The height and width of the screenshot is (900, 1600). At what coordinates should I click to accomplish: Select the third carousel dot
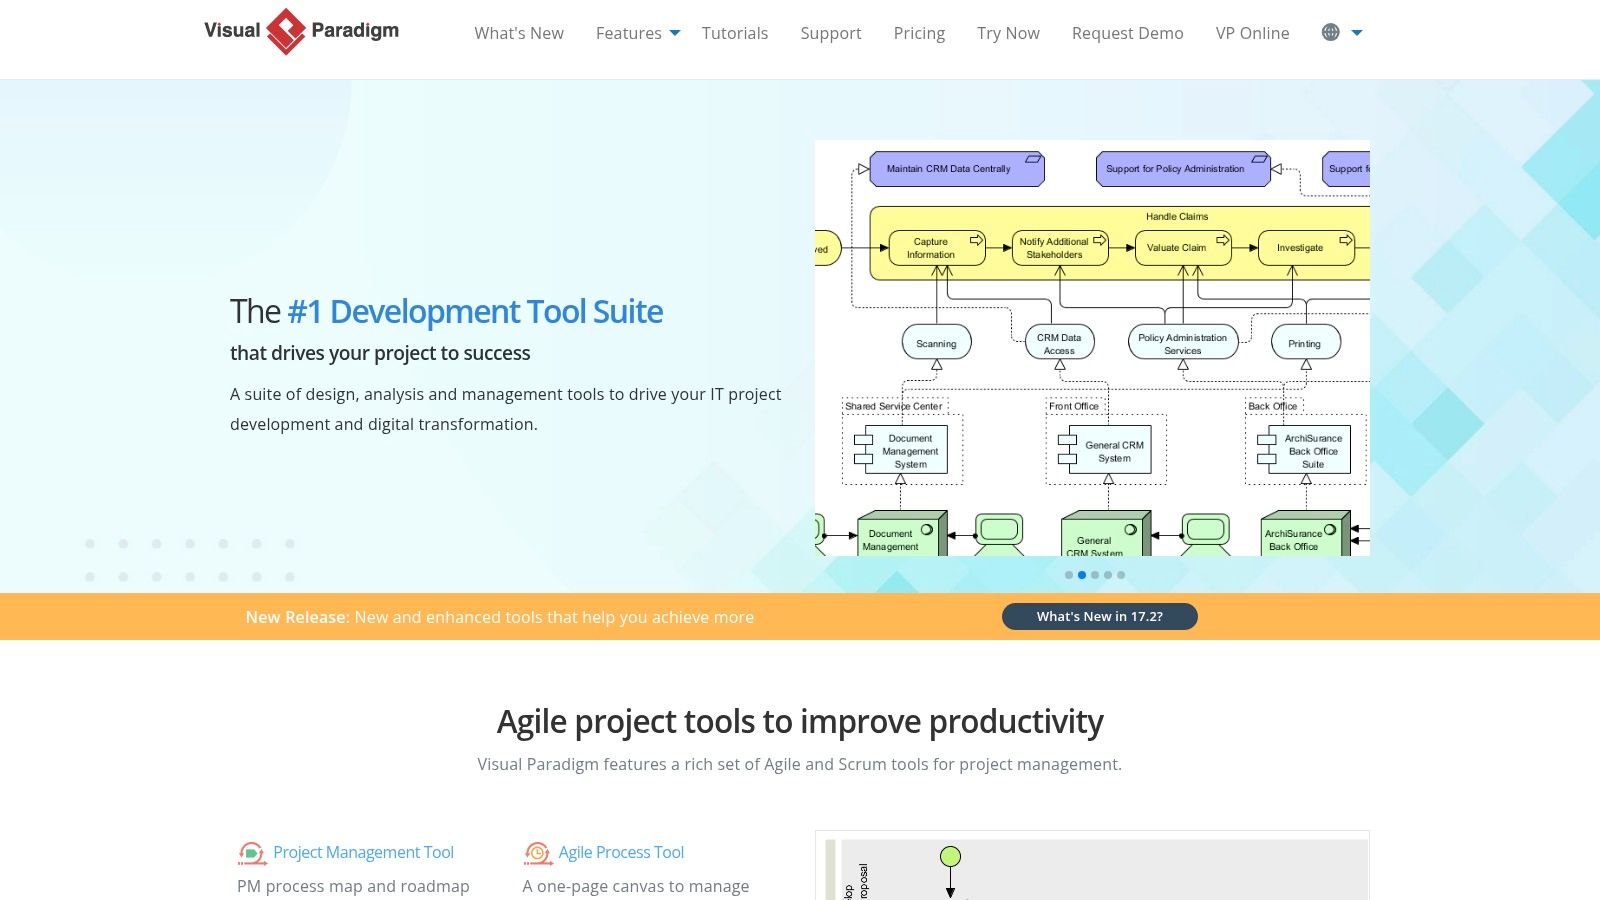(x=1095, y=575)
